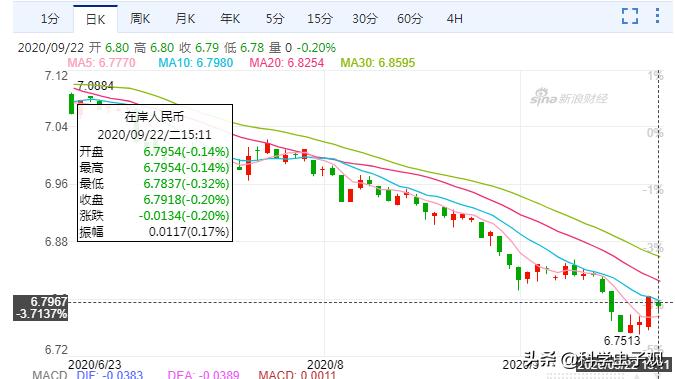The width and height of the screenshot is (675, 379).
Task: Click the MA20 moving average label
Action: pos(287,63)
